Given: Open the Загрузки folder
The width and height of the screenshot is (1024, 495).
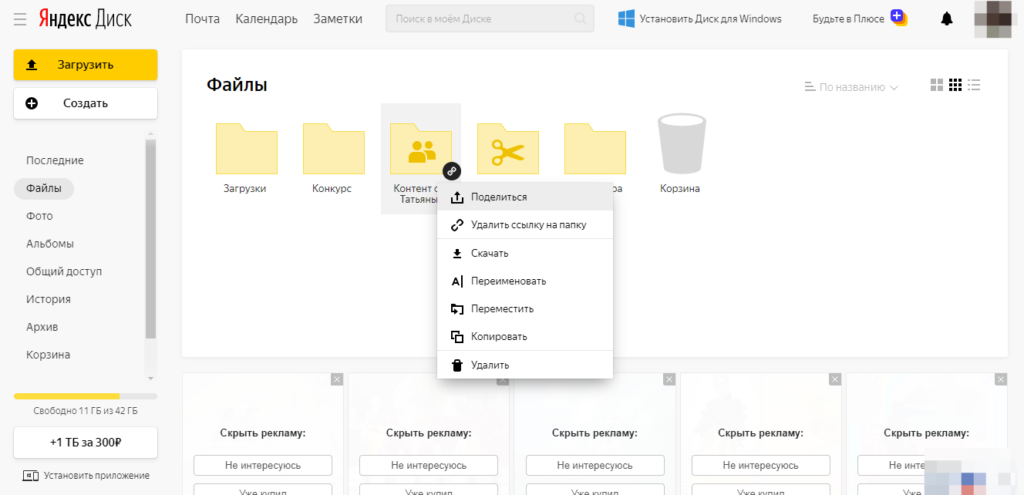Looking at the screenshot, I should click(245, 149).
